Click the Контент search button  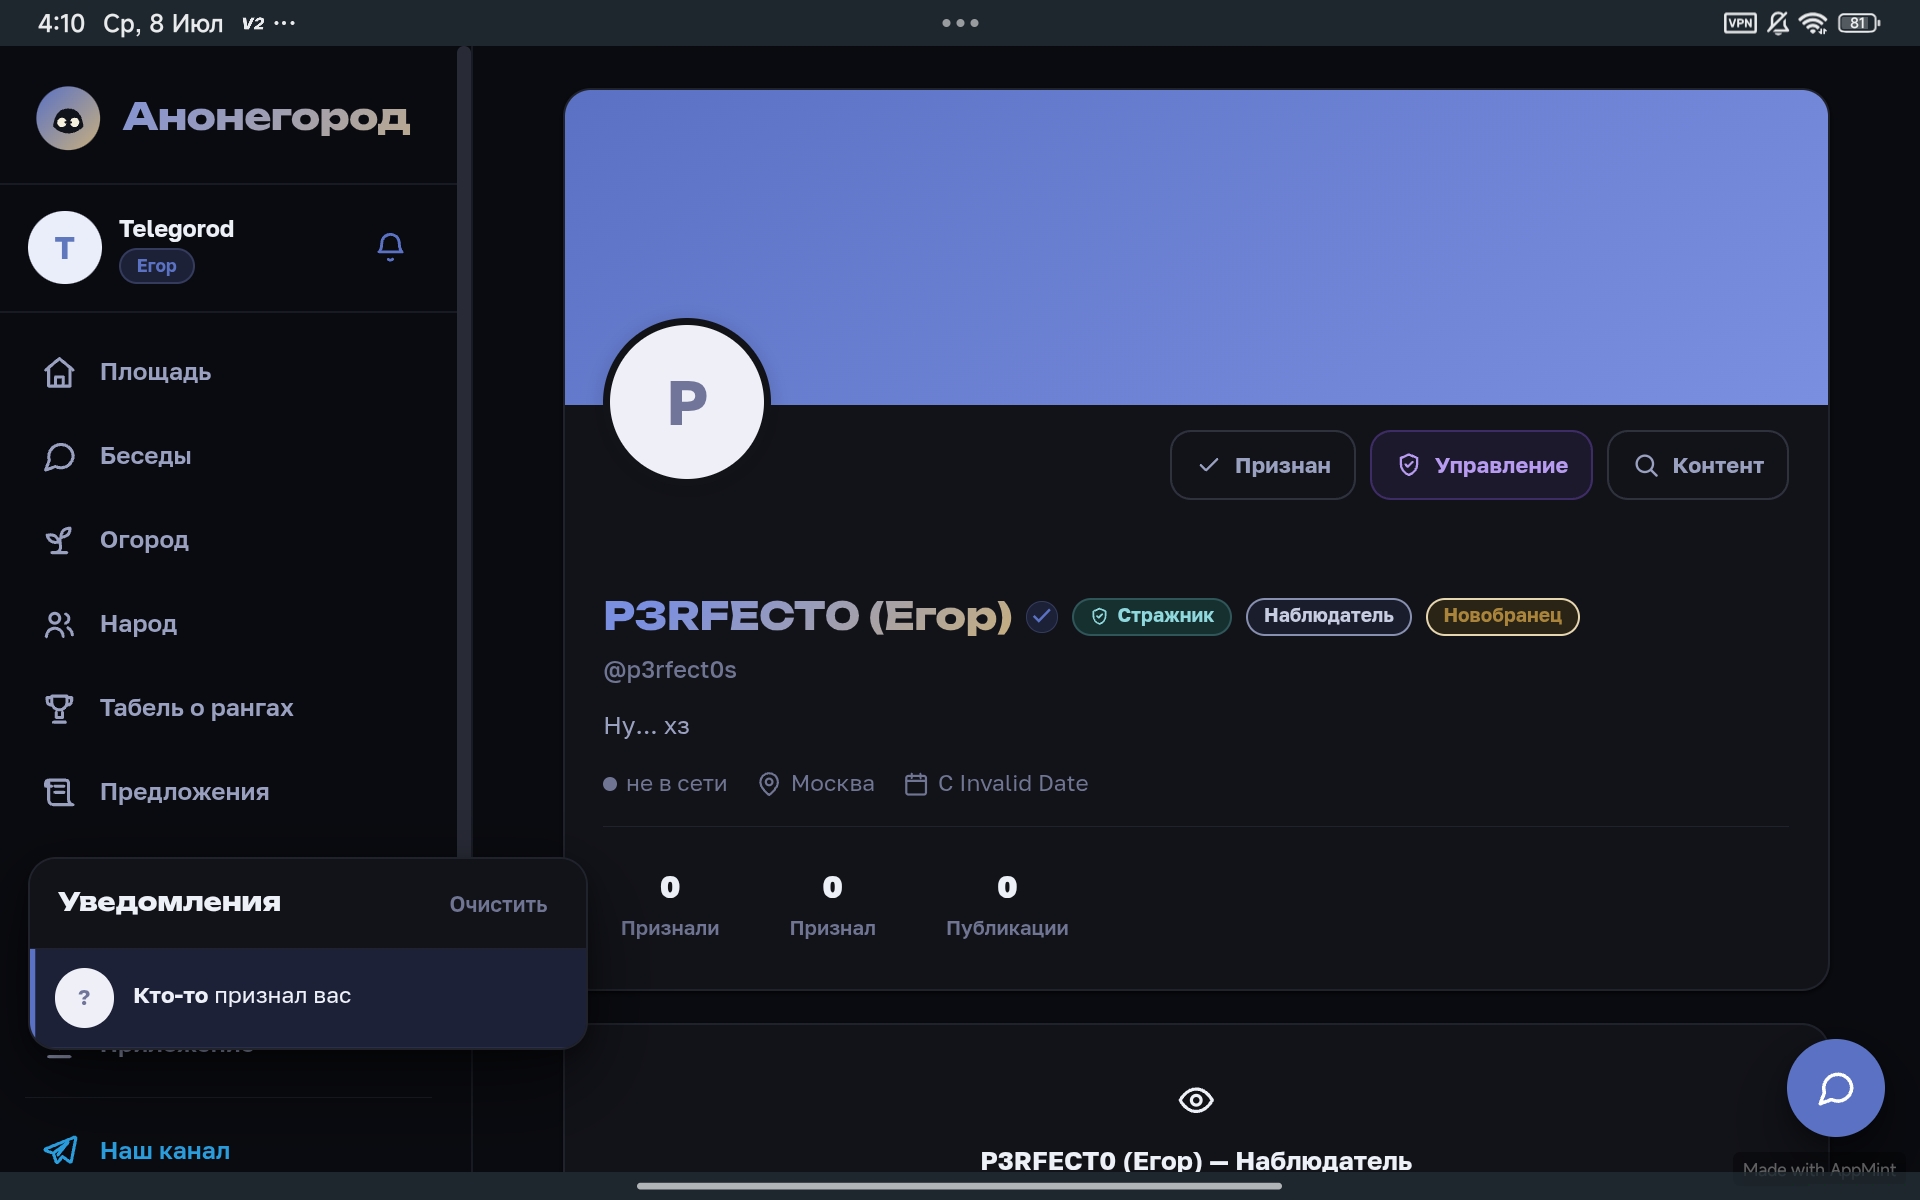(1698, 465)
